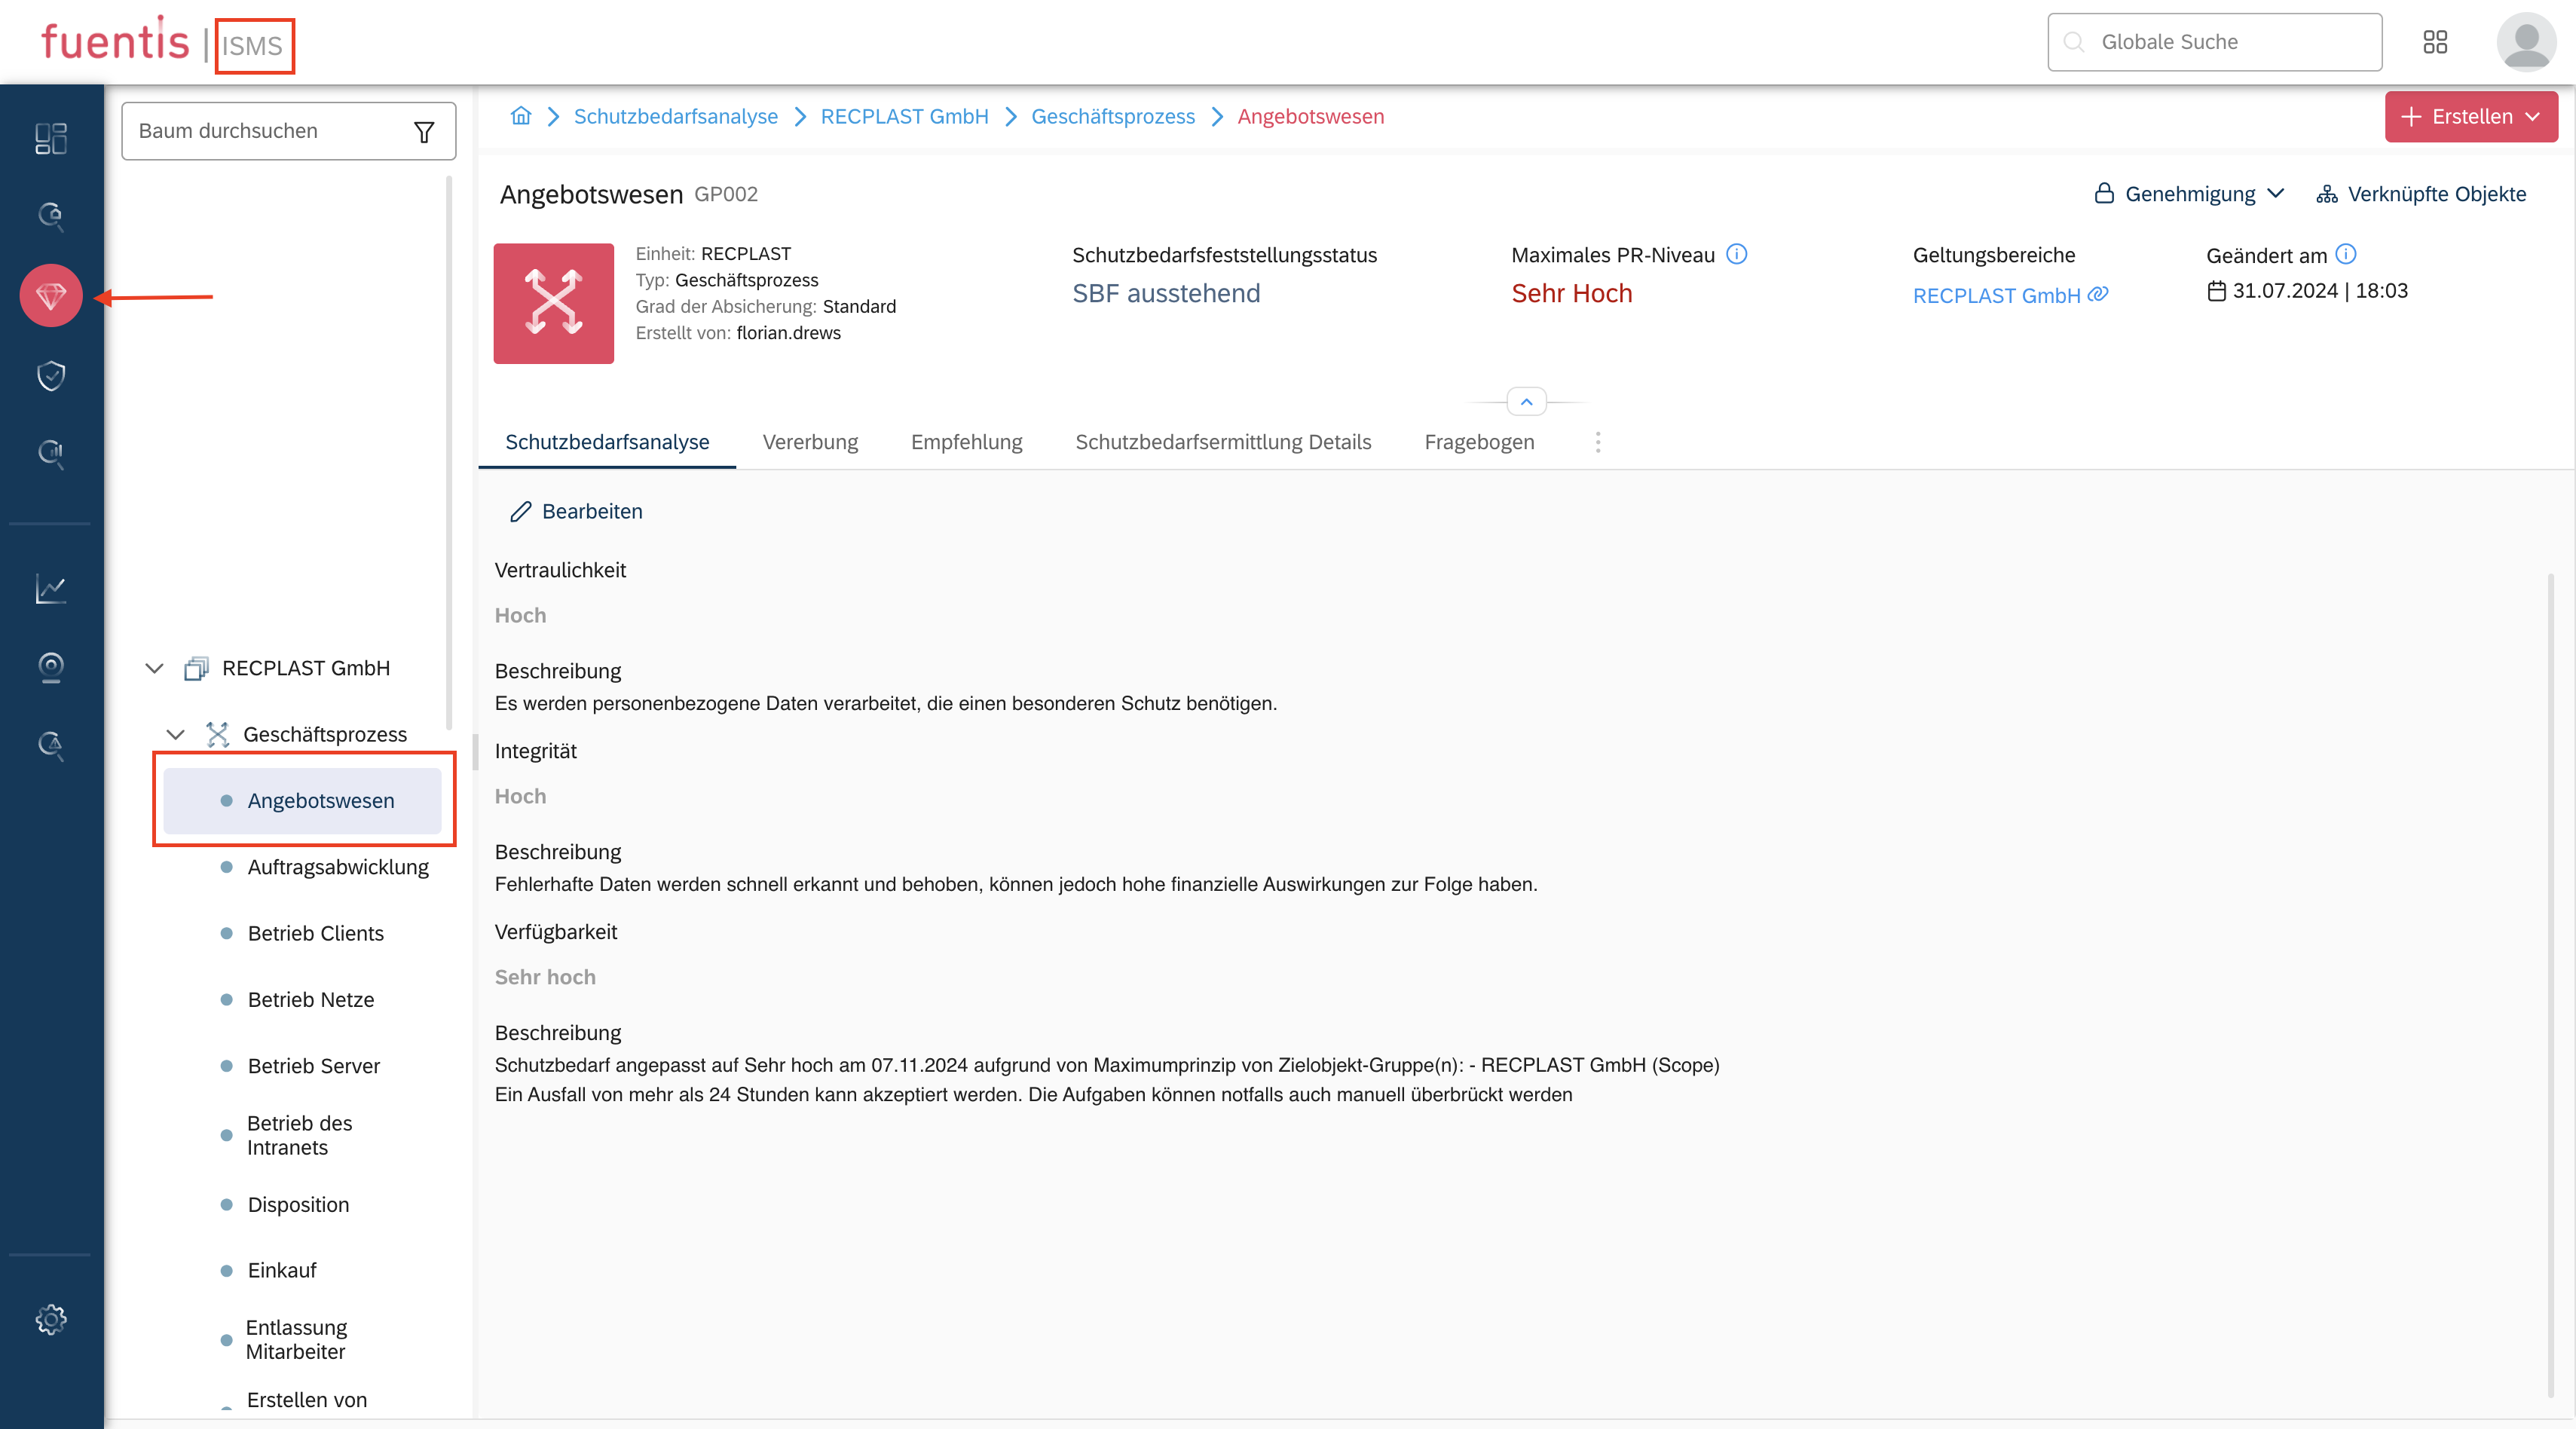2576x1429 pixels.
Task: Collapse the Geschäftsprozess tree node
Action: coord(175,735)
